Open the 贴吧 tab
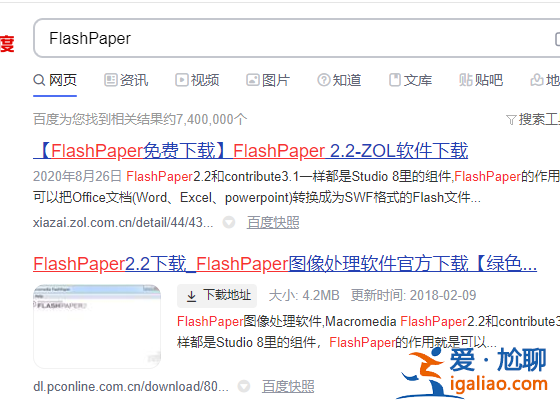560x411 pixels. click(481, 80)
